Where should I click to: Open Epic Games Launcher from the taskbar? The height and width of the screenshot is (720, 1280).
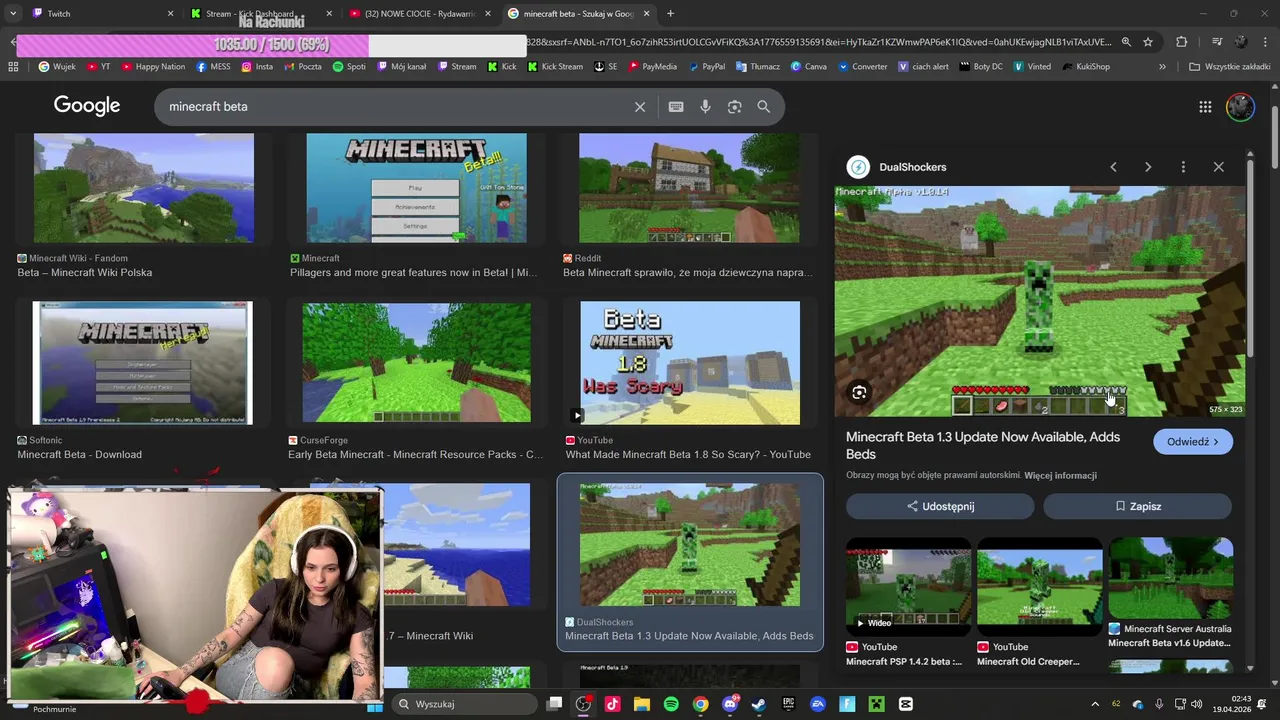789,705
